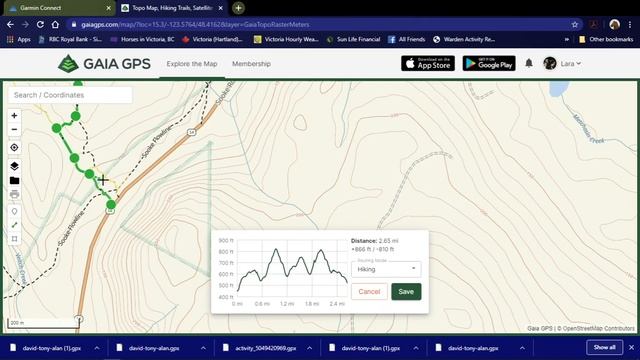The image size is (640, 360).
Task: Open Victoria (Hartland) bookmark
Action: click(213, 40)
